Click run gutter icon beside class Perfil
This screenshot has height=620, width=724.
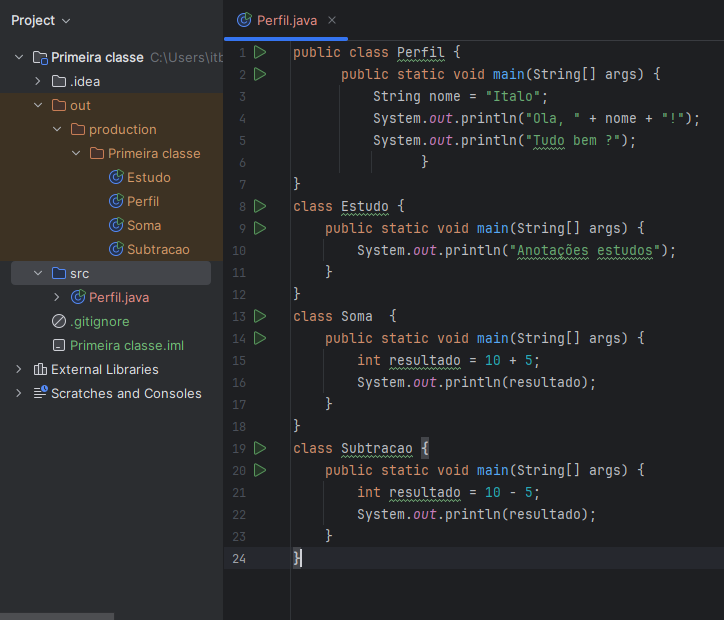click(260, 52)
